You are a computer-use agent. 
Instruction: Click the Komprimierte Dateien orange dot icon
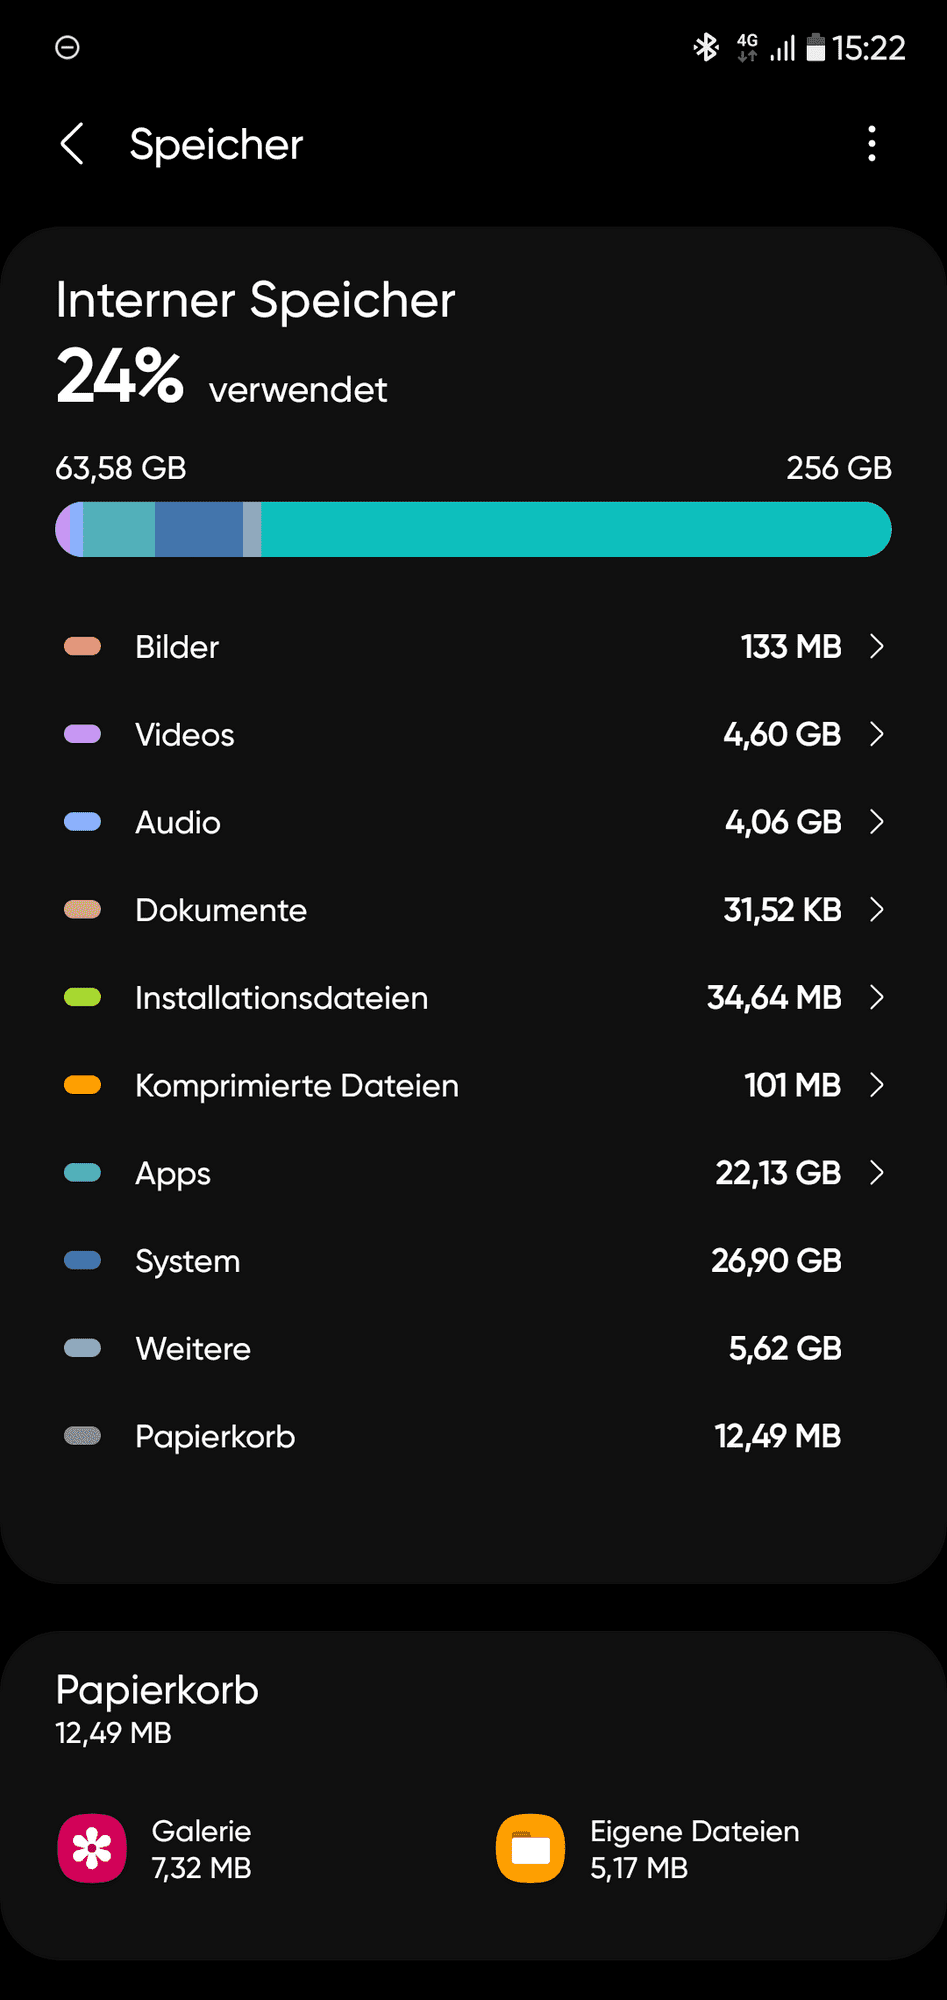pos(82,1085)
